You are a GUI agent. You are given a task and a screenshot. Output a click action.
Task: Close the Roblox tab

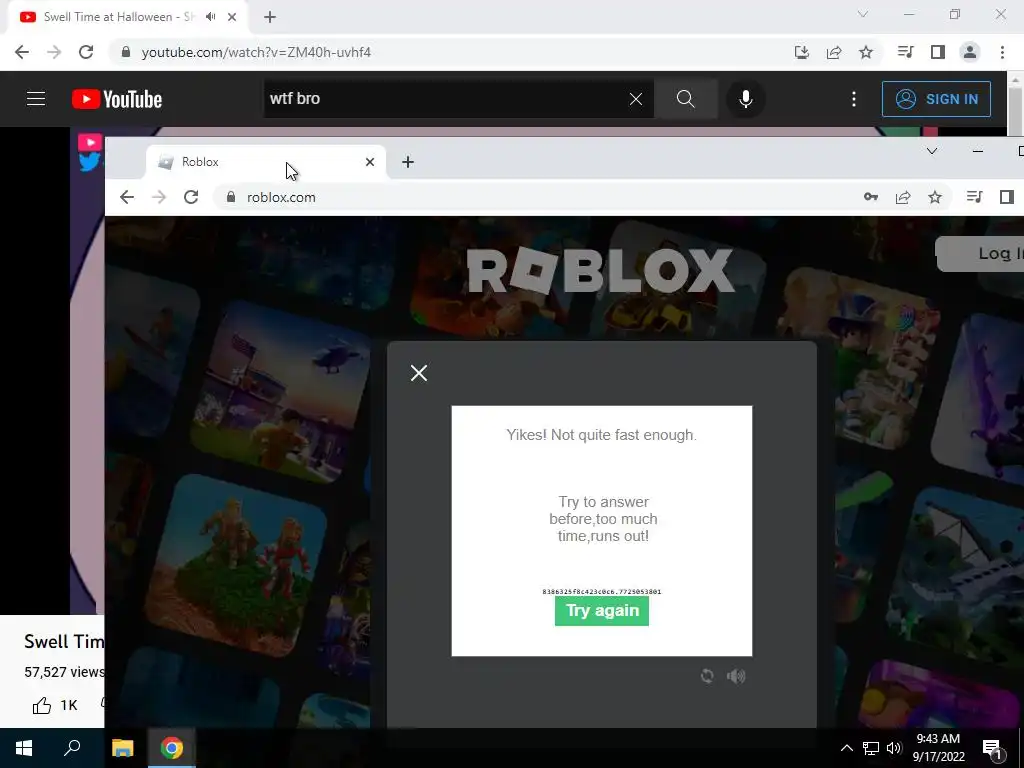point(370,162)
